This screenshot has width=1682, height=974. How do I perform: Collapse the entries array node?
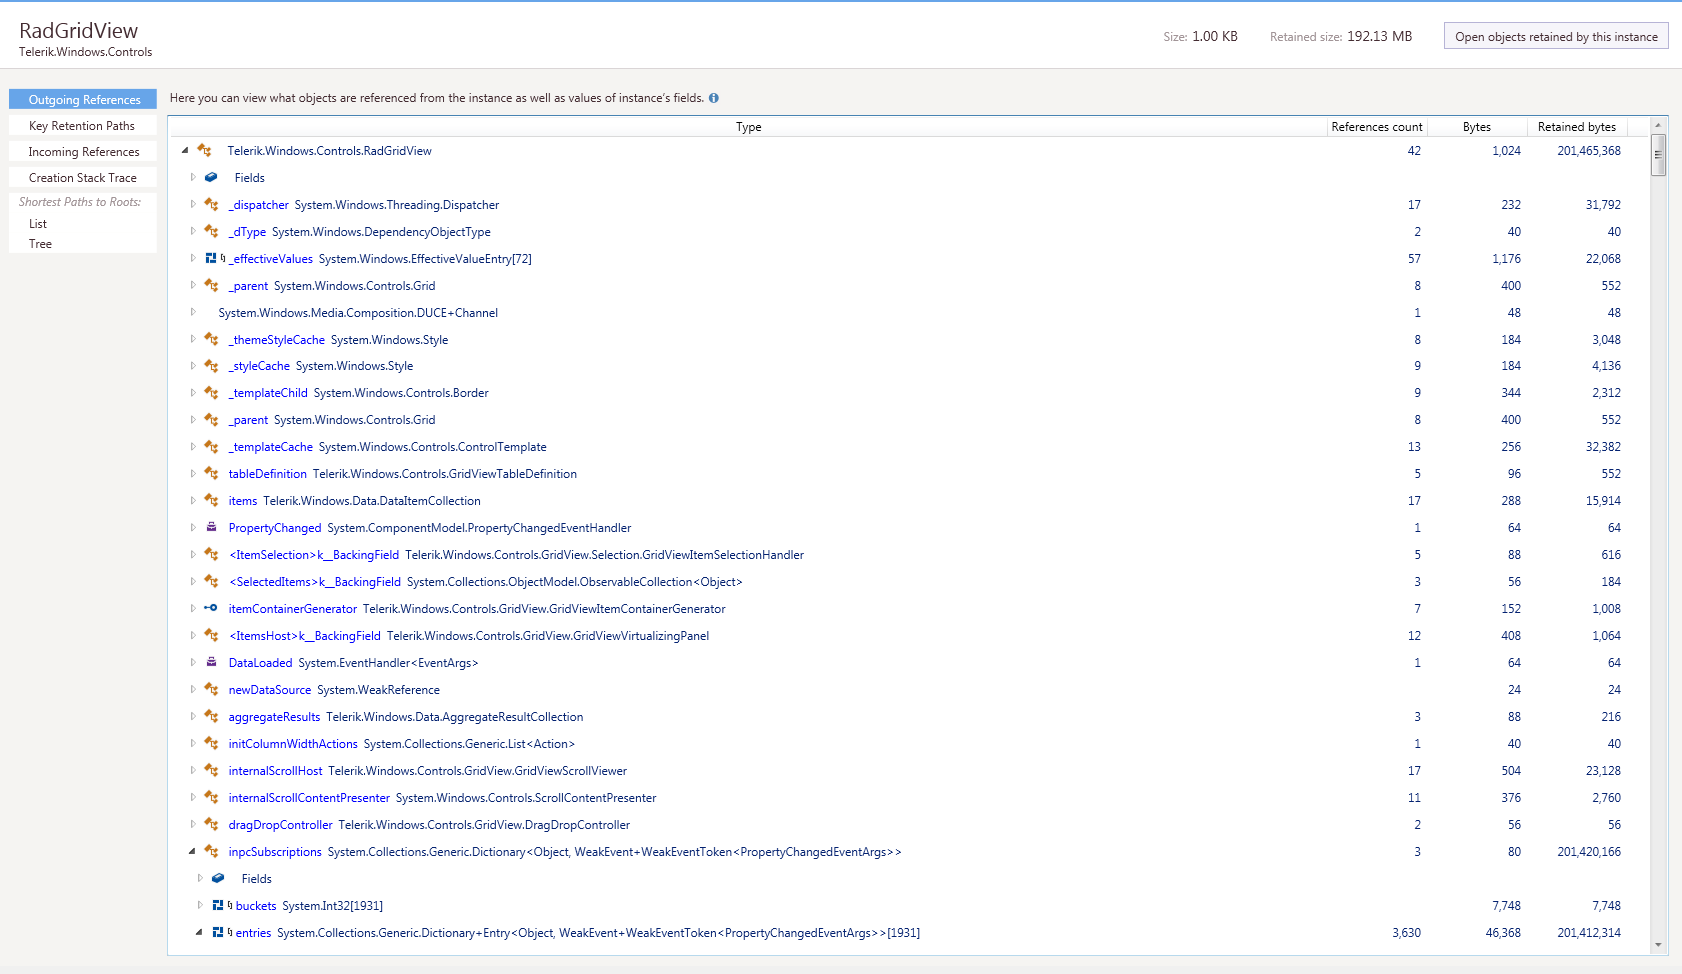tap(199, 933)
